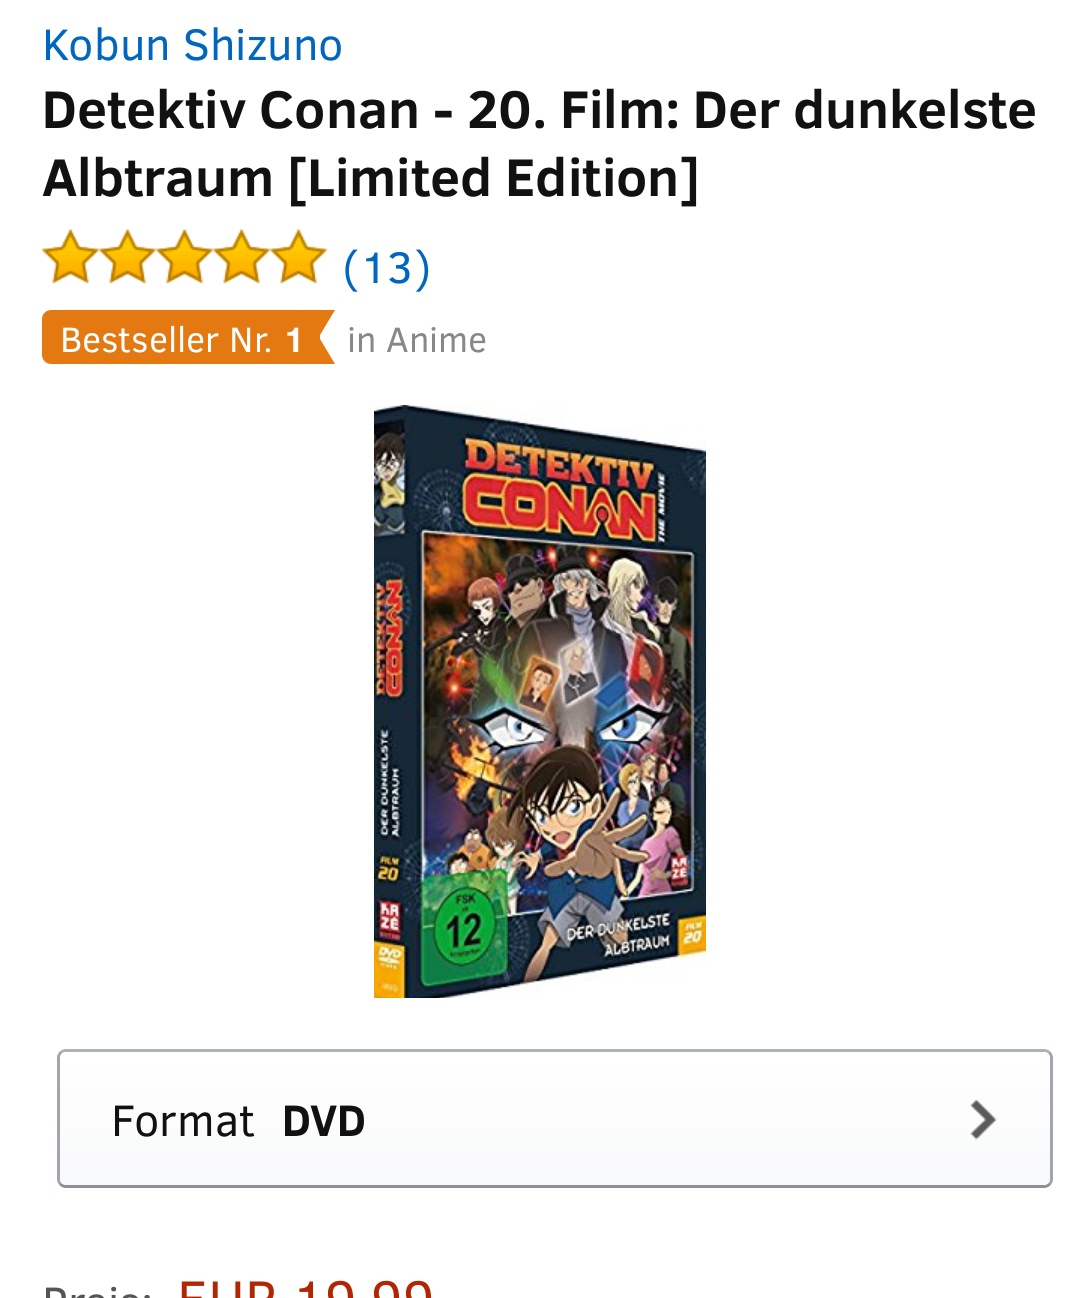Tap the Preis label
1080x1298 pixels.
98,1290
